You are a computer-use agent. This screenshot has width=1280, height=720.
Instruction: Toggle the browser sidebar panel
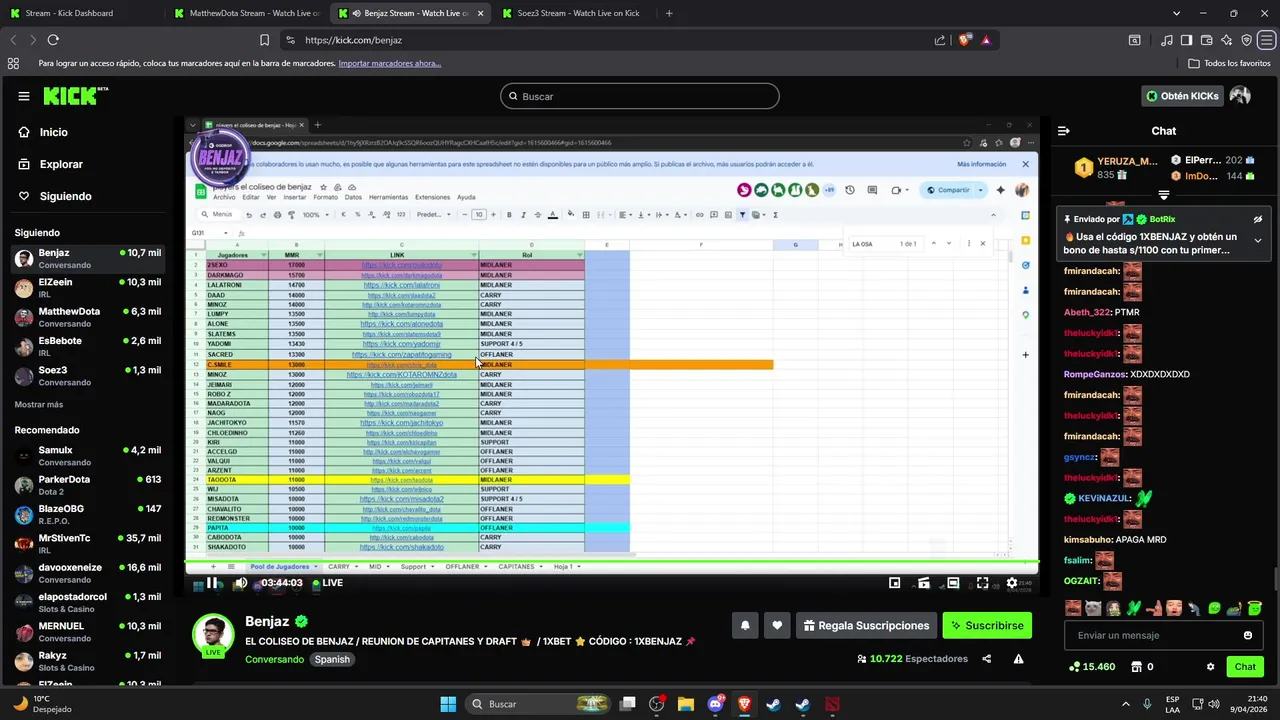1186,40
